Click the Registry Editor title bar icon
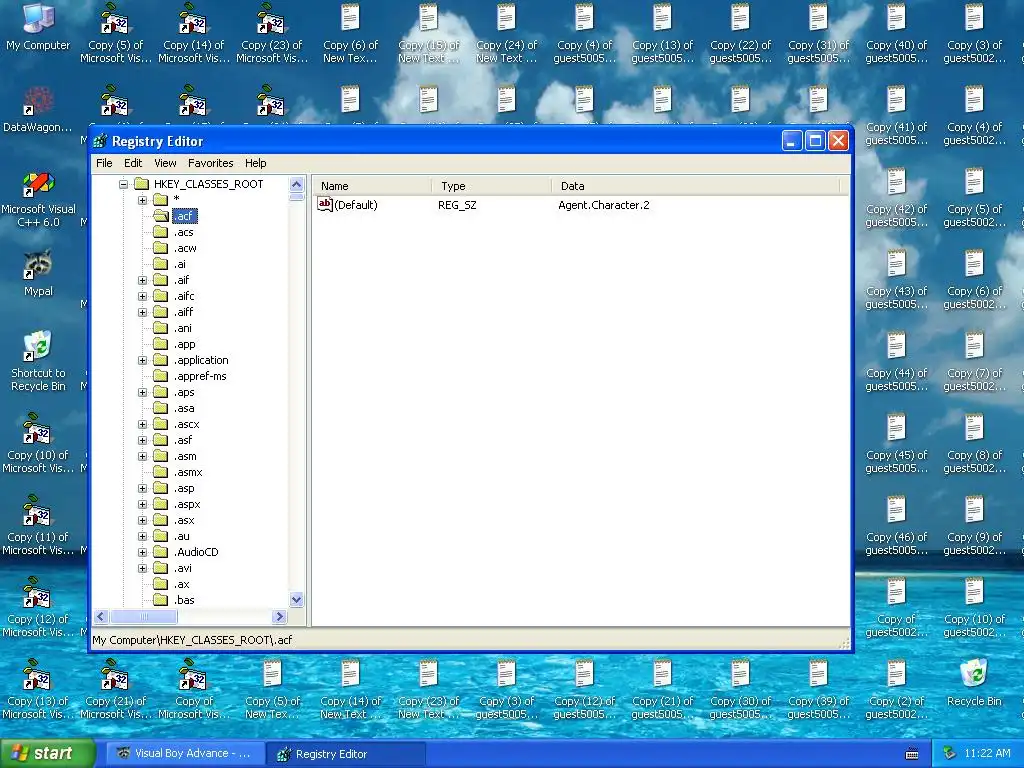Viewport: 1024px width, 768px height. tap(100, 141)
